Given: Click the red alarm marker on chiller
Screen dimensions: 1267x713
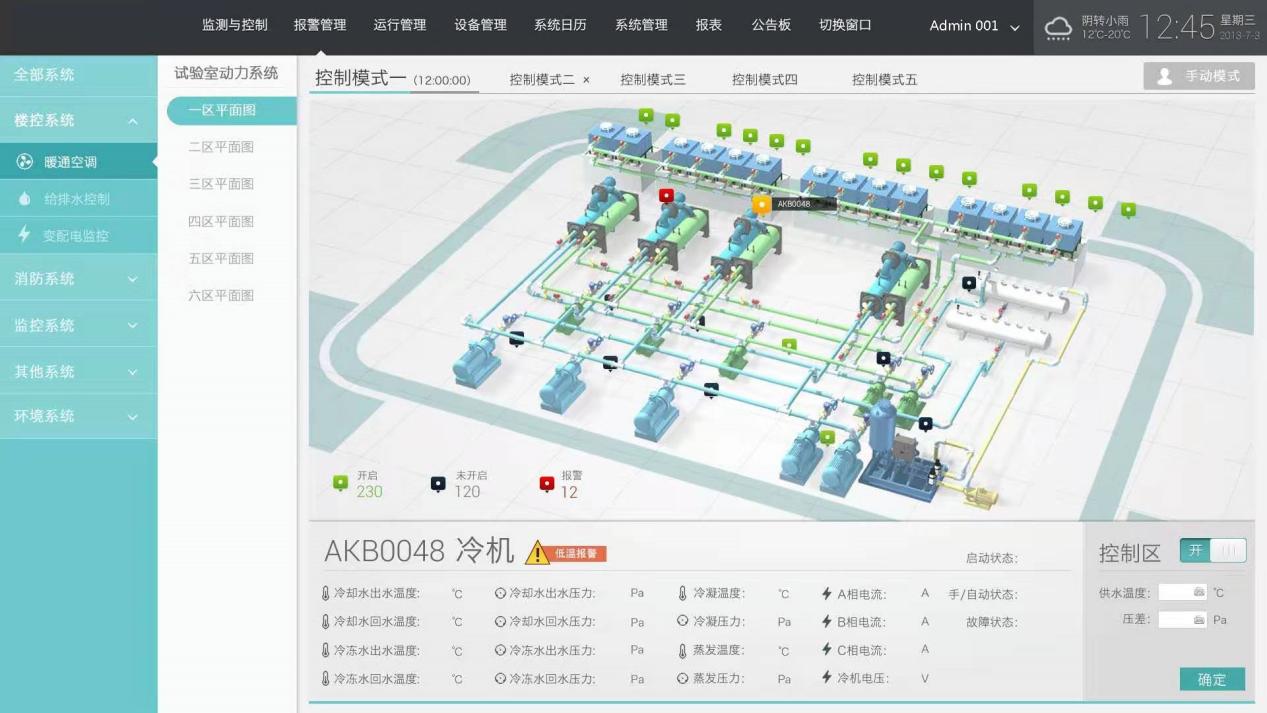Looking at the screenshot, I should [667, 195].
